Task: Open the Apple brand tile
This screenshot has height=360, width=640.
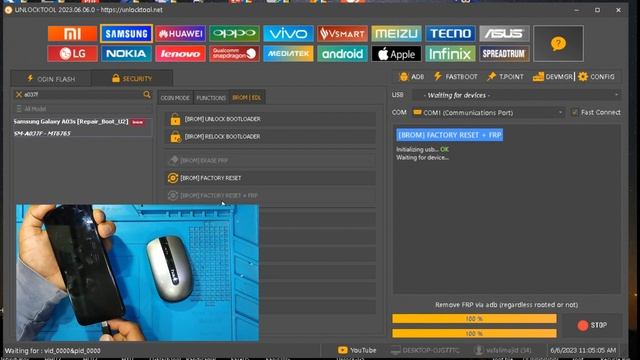Action: tap(396, 53)
